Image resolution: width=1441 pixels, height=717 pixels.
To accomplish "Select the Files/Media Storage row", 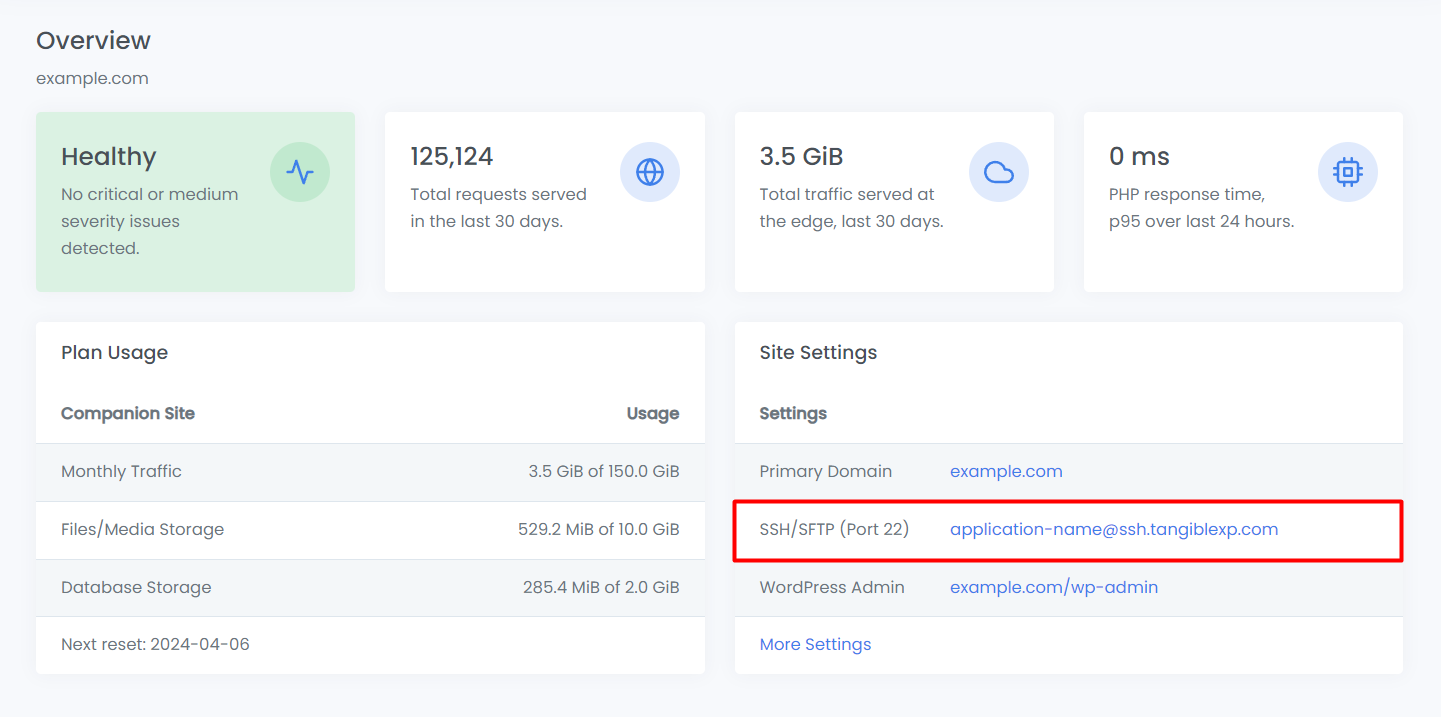I will [370, 530].
